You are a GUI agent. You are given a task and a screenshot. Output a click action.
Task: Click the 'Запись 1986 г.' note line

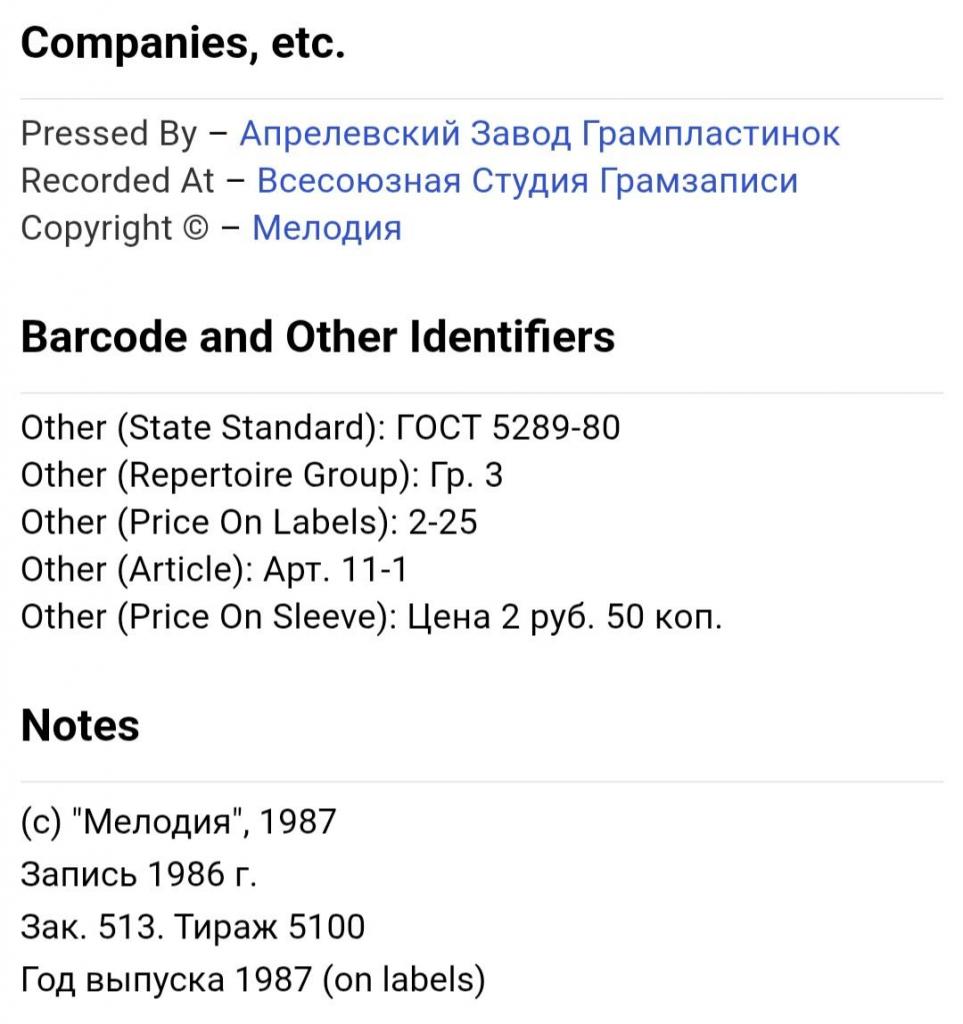139,875
